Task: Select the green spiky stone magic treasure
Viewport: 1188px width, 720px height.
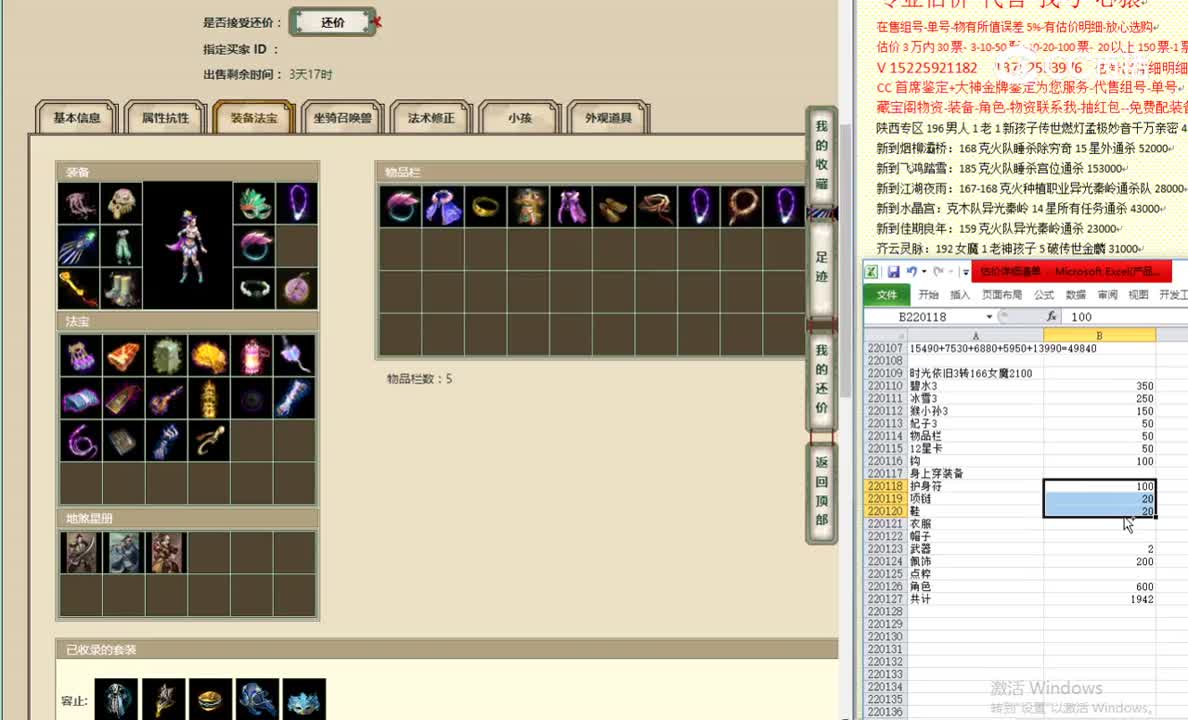Action: tap(167, 356)
